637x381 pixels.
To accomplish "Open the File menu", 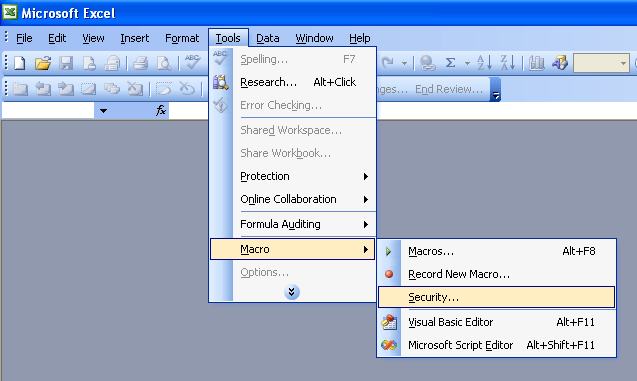I will click(24, 38).
